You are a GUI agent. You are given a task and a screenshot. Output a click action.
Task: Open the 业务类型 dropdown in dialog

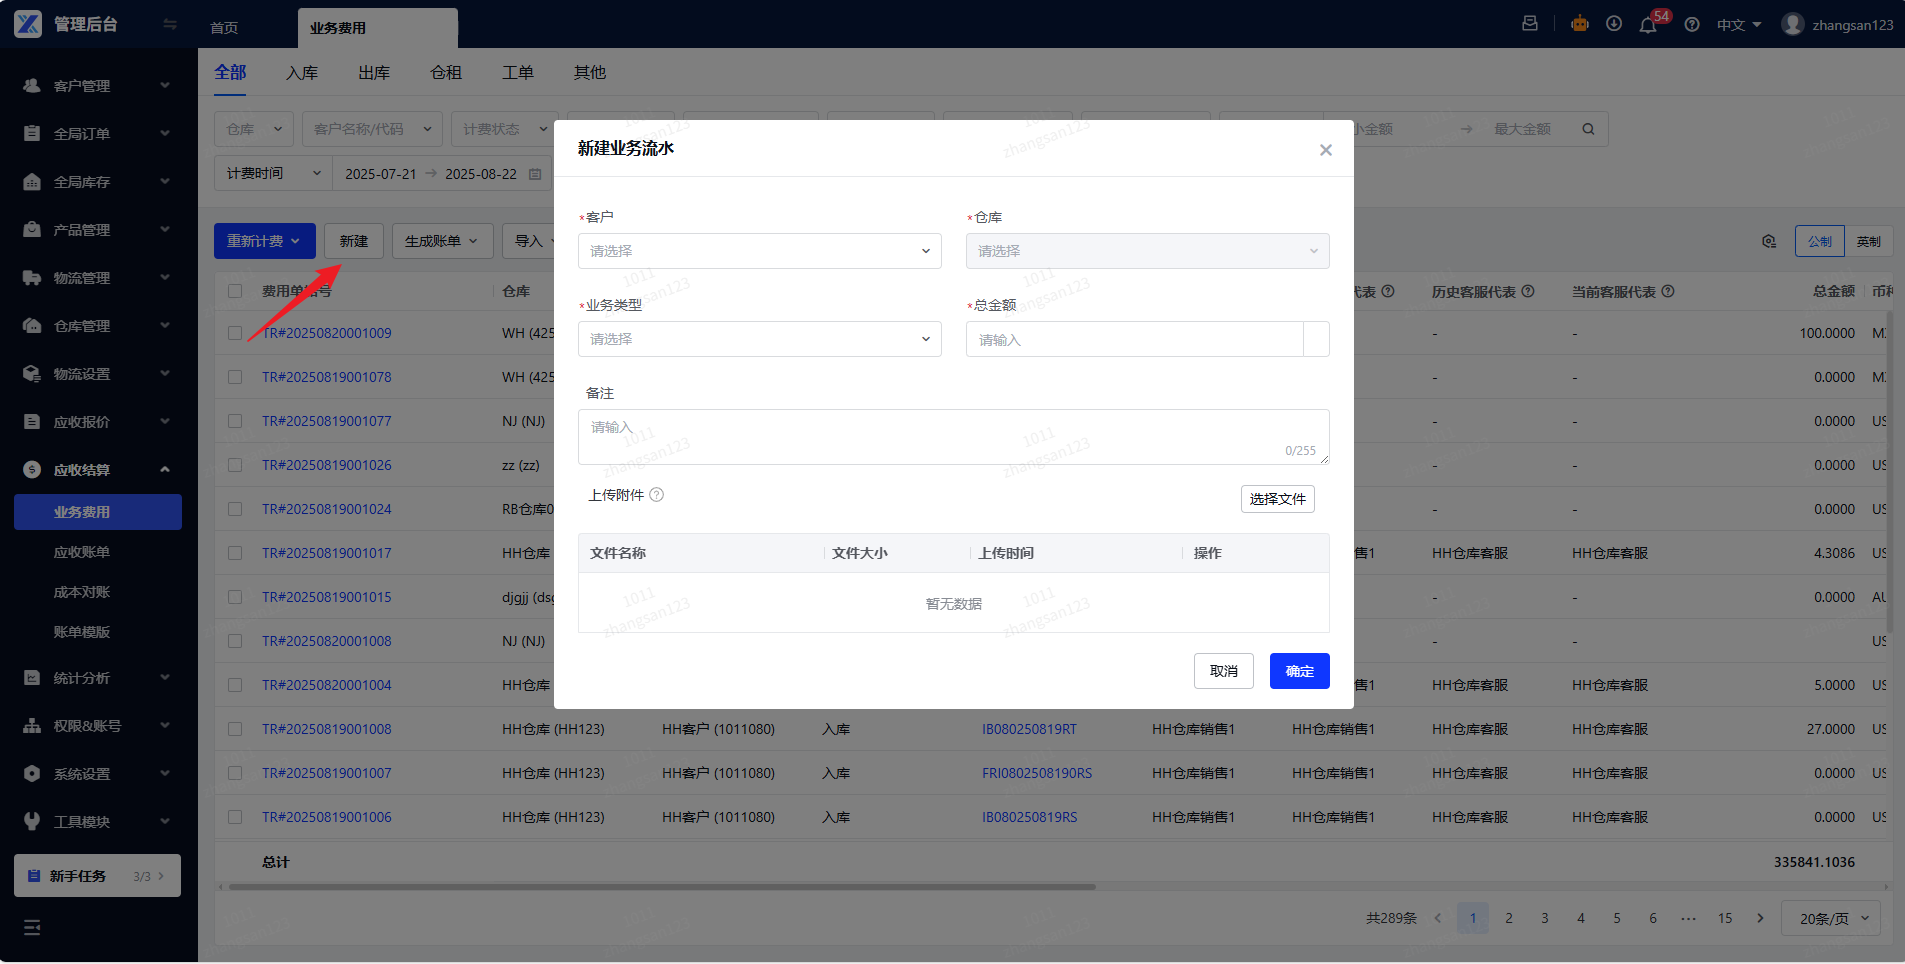coord(760,339)
